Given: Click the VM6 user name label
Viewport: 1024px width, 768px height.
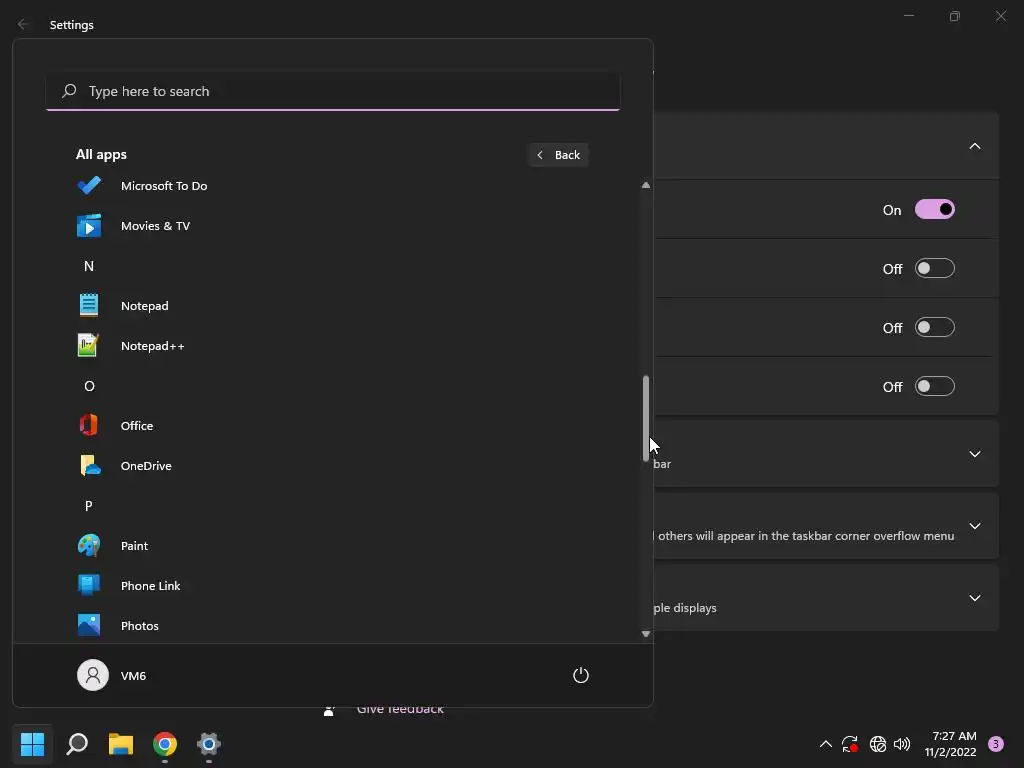Looking at the screenshot, I should coord(133,676).
